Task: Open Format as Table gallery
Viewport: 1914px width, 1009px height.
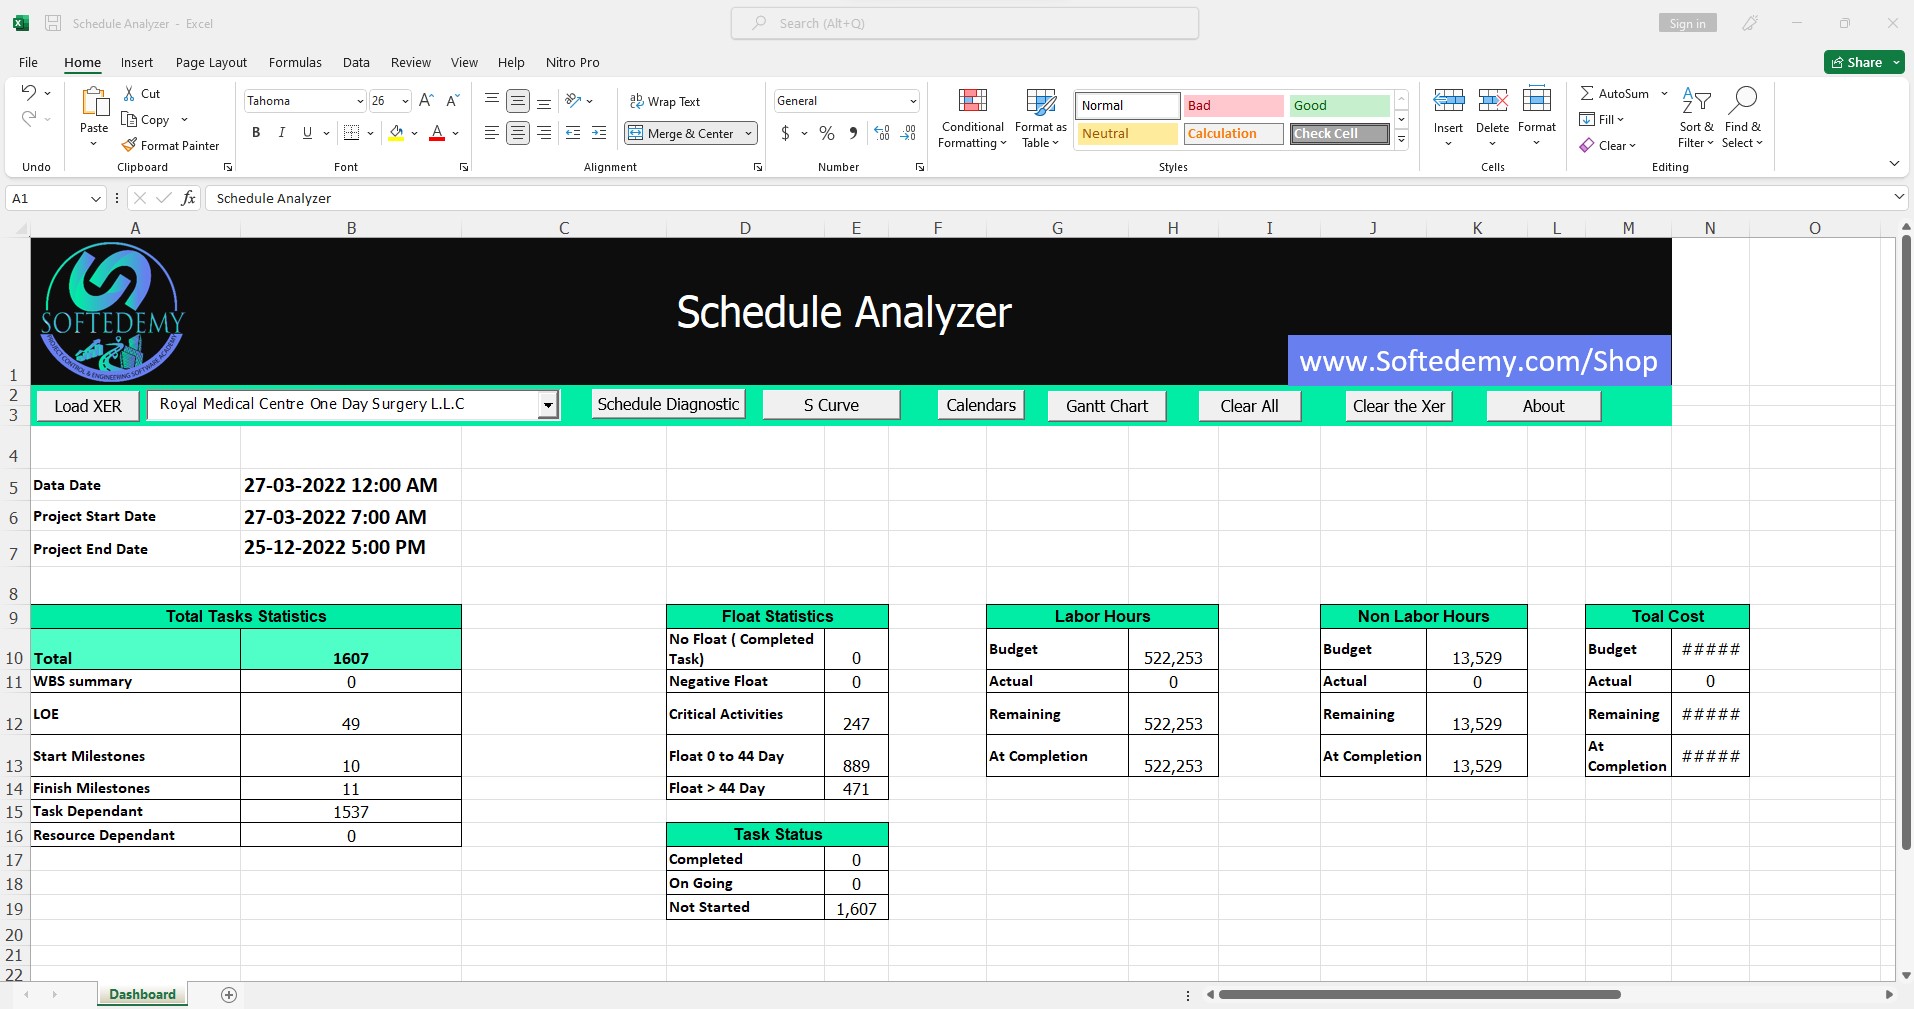Action: tap(1040, 101)
